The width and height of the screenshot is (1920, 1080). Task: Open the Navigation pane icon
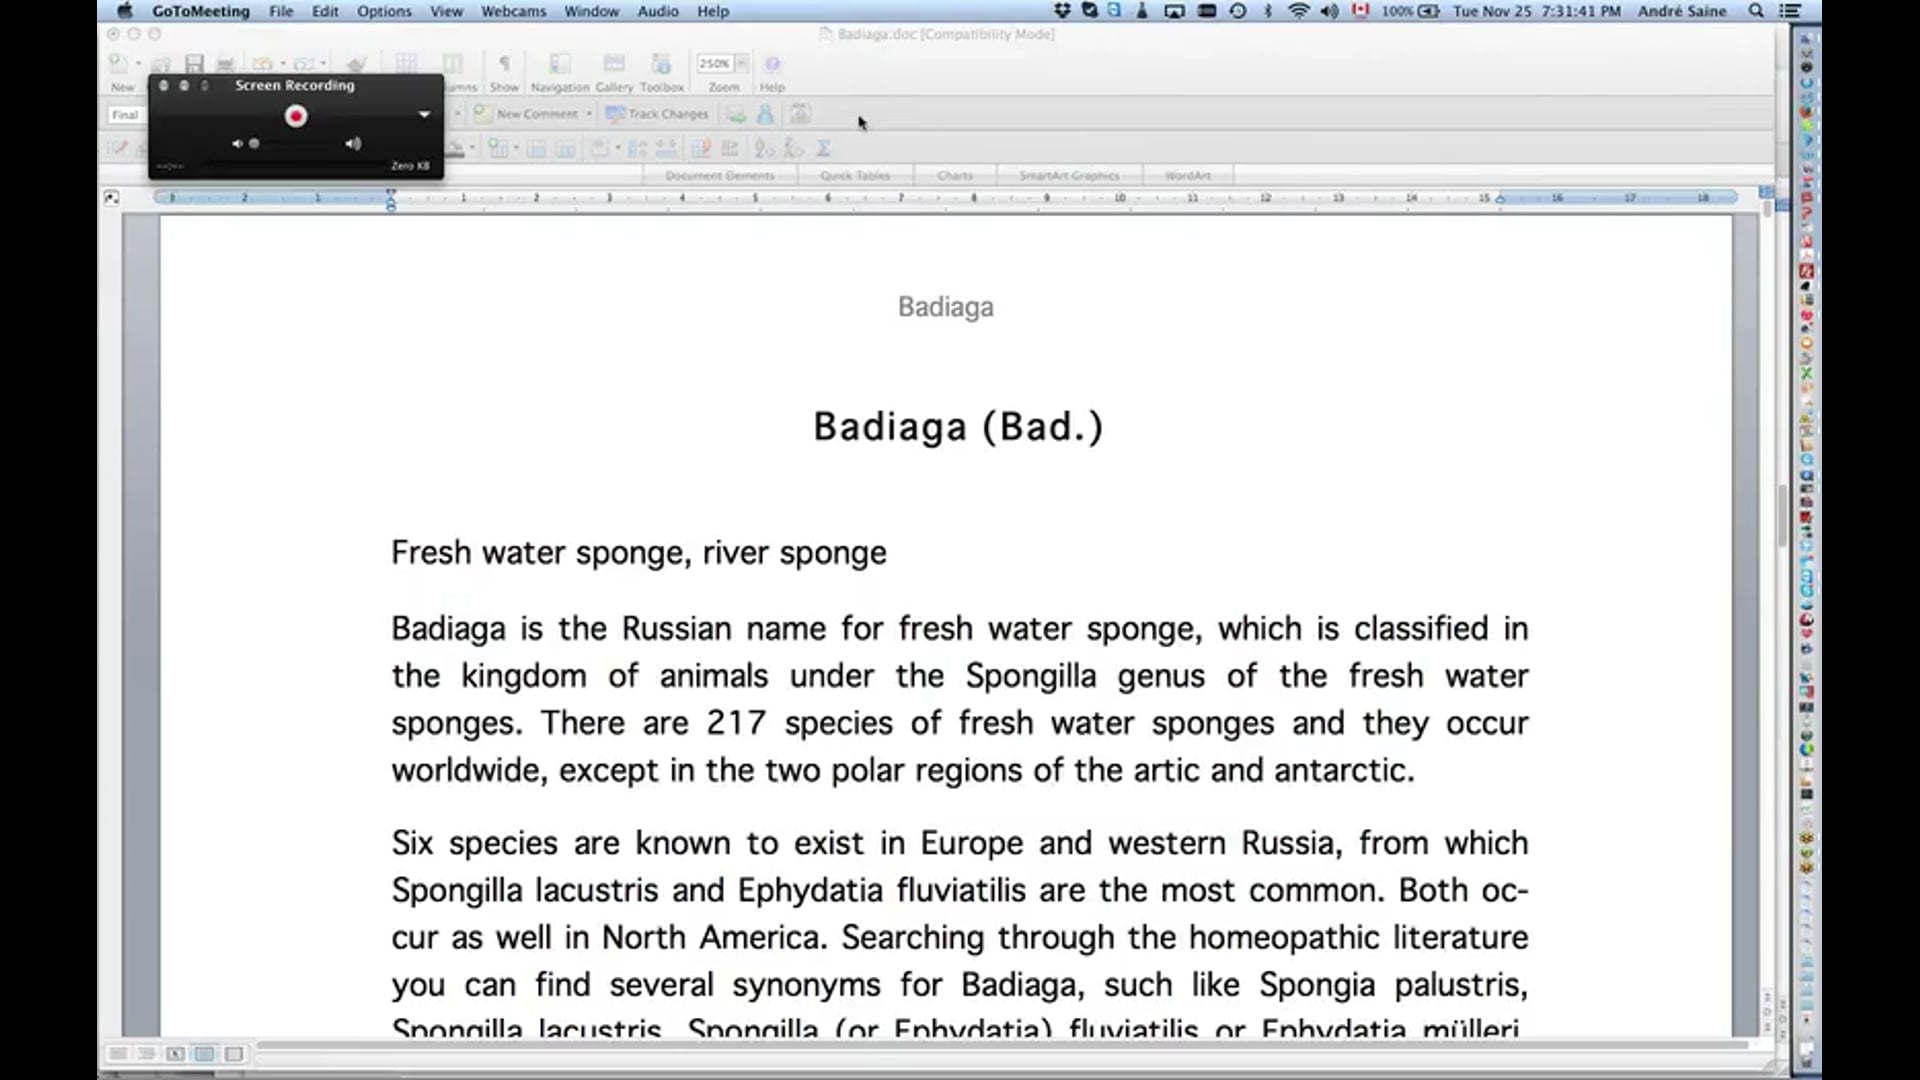tap(559, 64)
